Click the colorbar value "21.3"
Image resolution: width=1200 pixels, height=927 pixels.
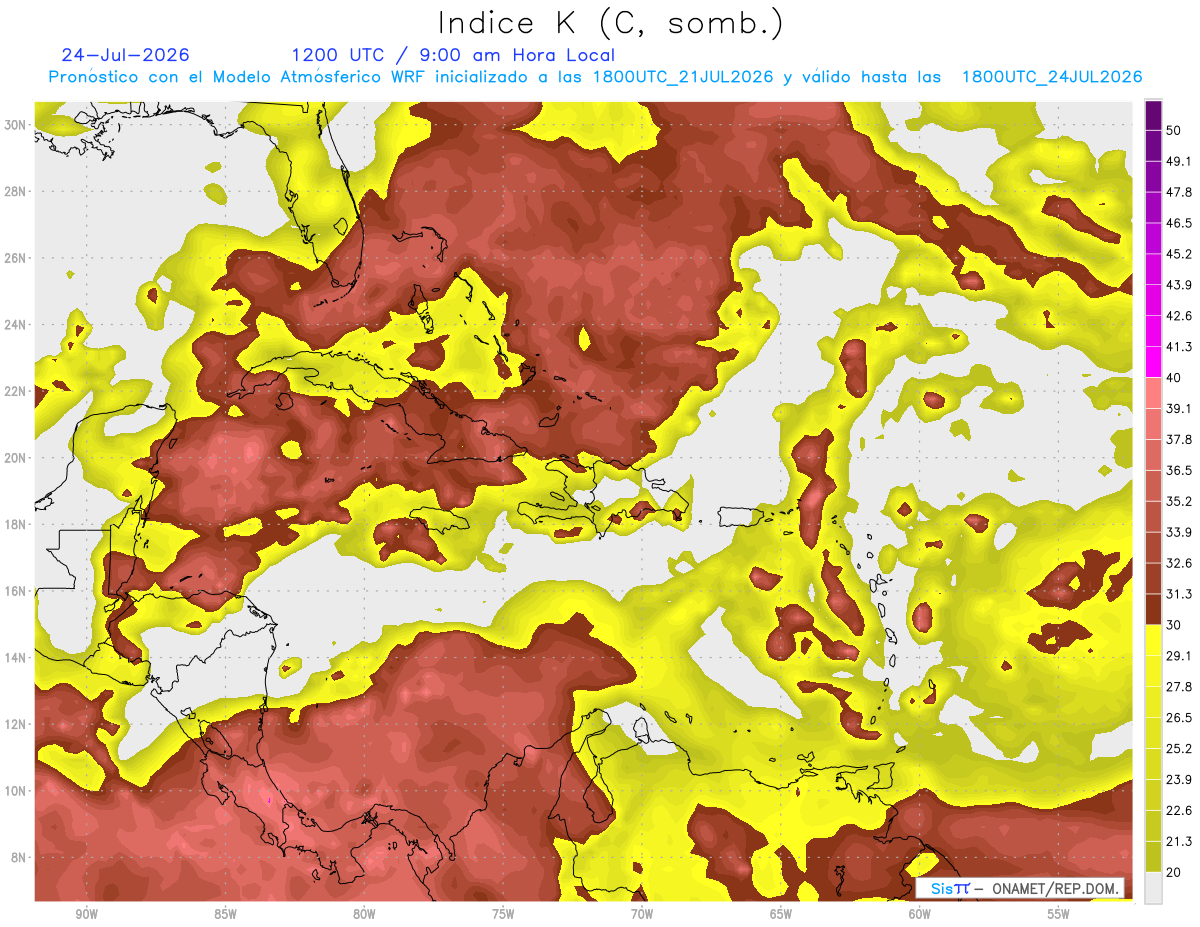click(1178, 841)
